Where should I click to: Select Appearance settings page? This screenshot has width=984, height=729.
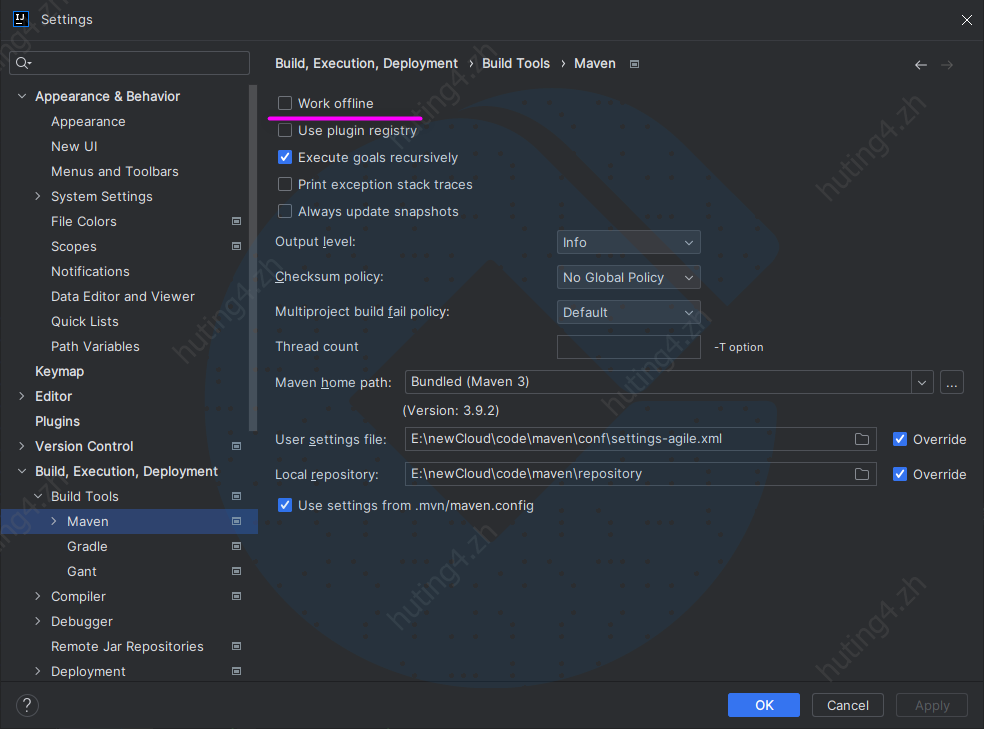click(x=88, y=122)
